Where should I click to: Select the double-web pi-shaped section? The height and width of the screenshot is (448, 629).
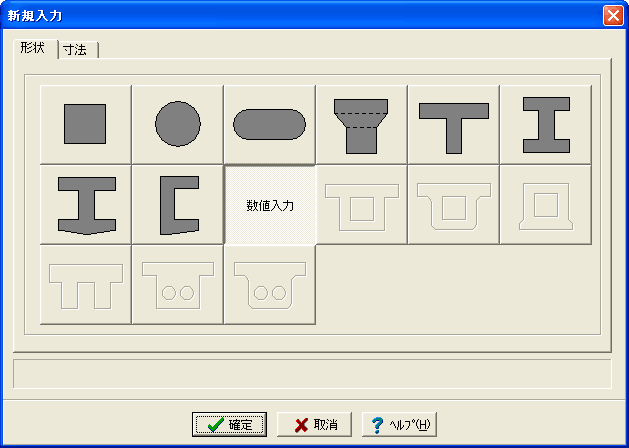tap(85, 285)
